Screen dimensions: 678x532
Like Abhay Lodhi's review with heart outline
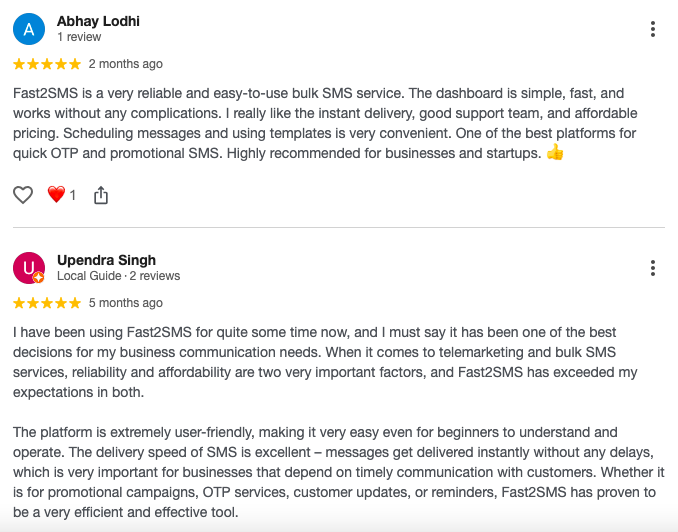point(23,195)
